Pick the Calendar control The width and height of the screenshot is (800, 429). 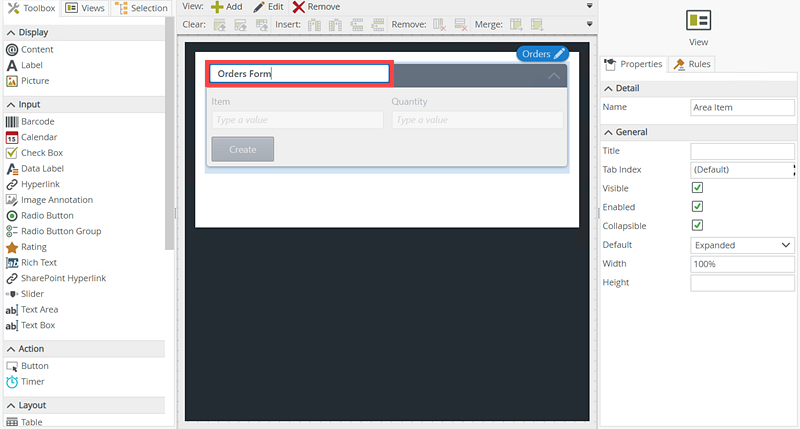coord(32,137)
